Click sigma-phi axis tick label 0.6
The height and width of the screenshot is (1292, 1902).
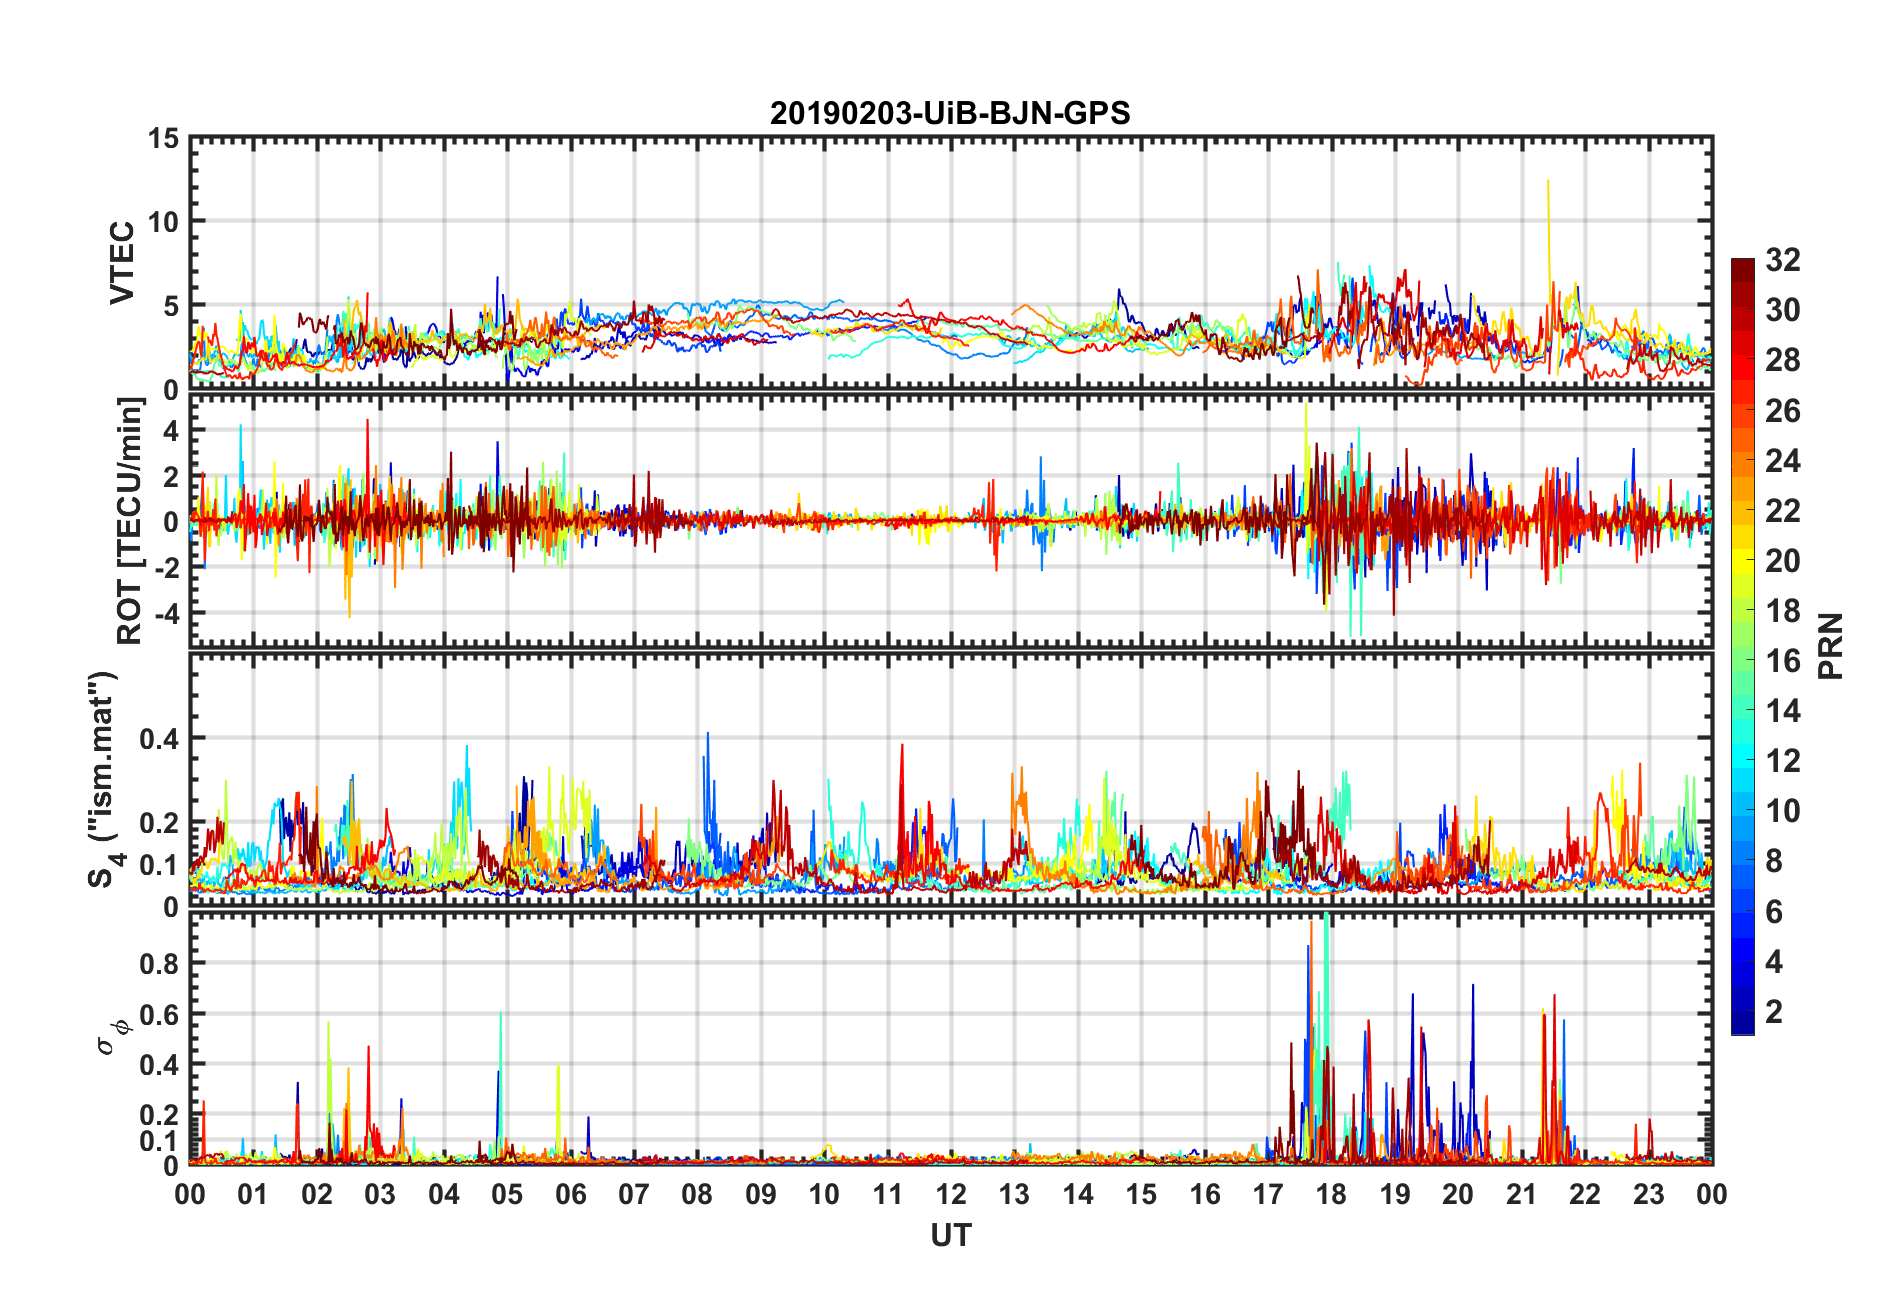point(159,1014)
